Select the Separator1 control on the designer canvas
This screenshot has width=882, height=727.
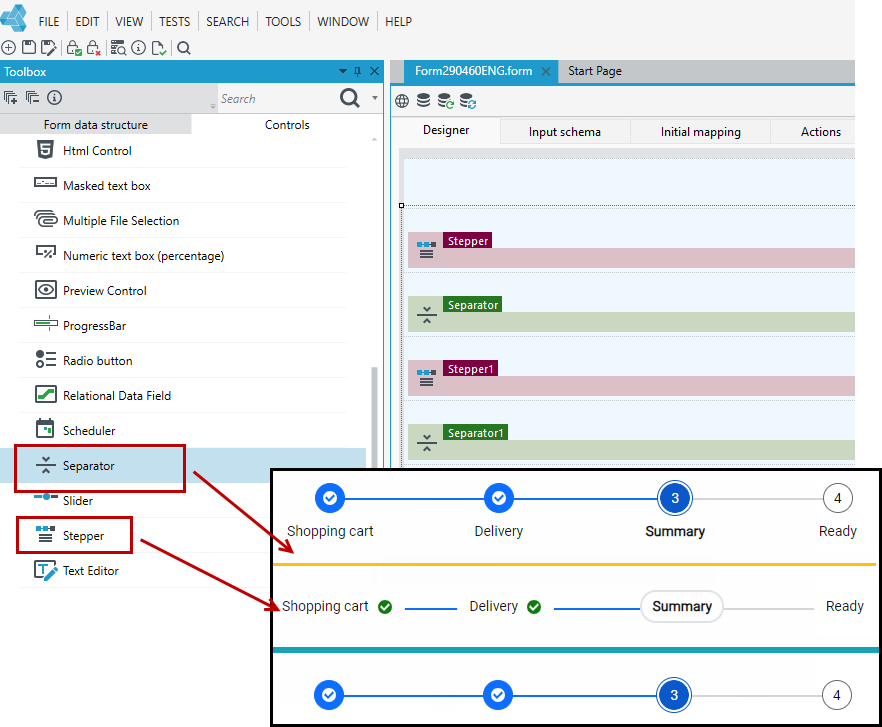click(631, 442)
